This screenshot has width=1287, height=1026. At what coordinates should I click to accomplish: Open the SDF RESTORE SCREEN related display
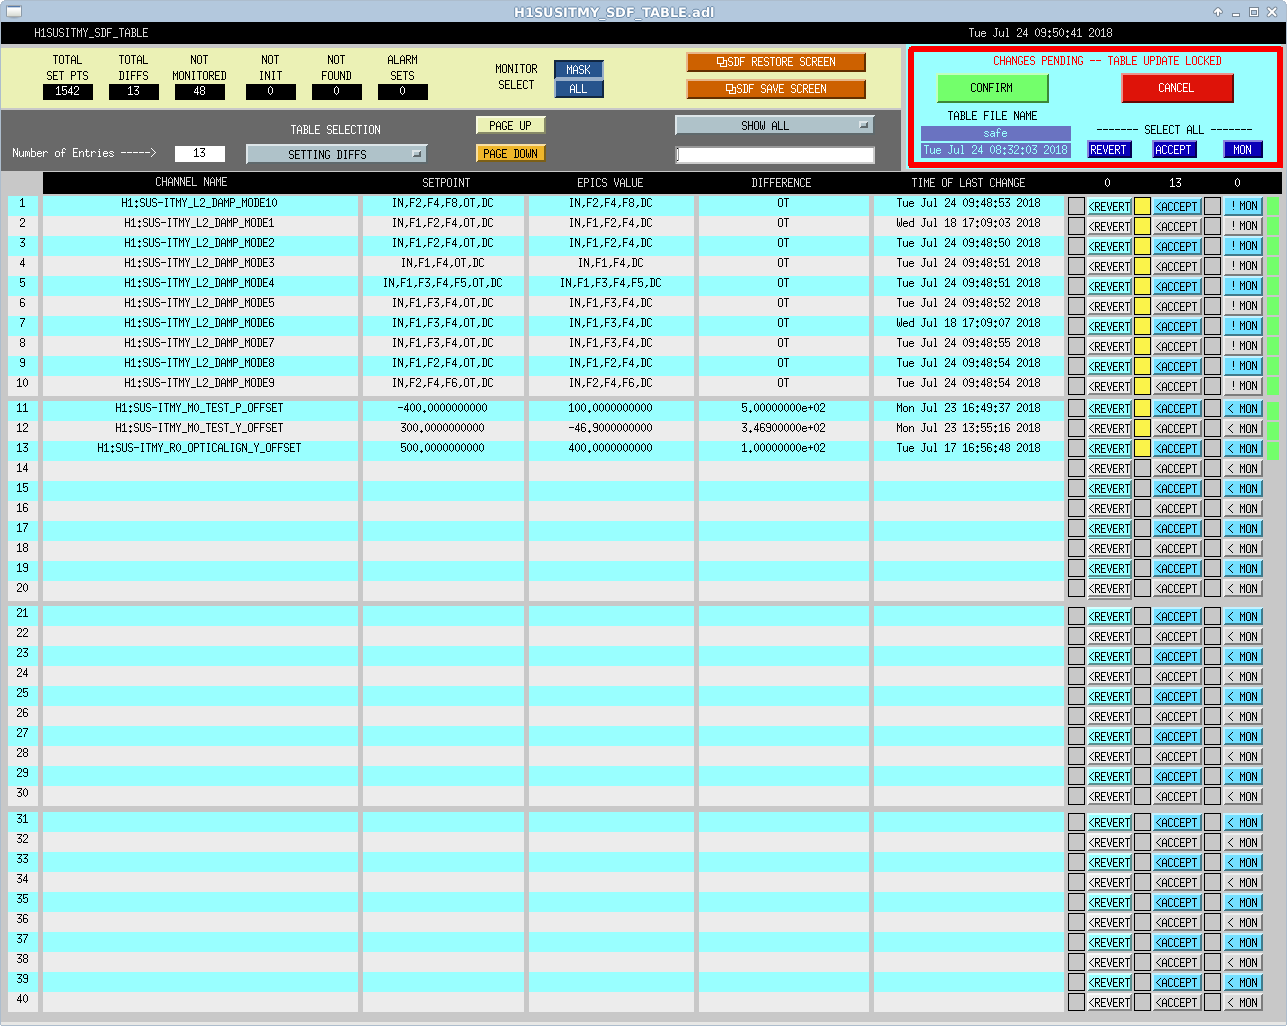click(776, 62)
